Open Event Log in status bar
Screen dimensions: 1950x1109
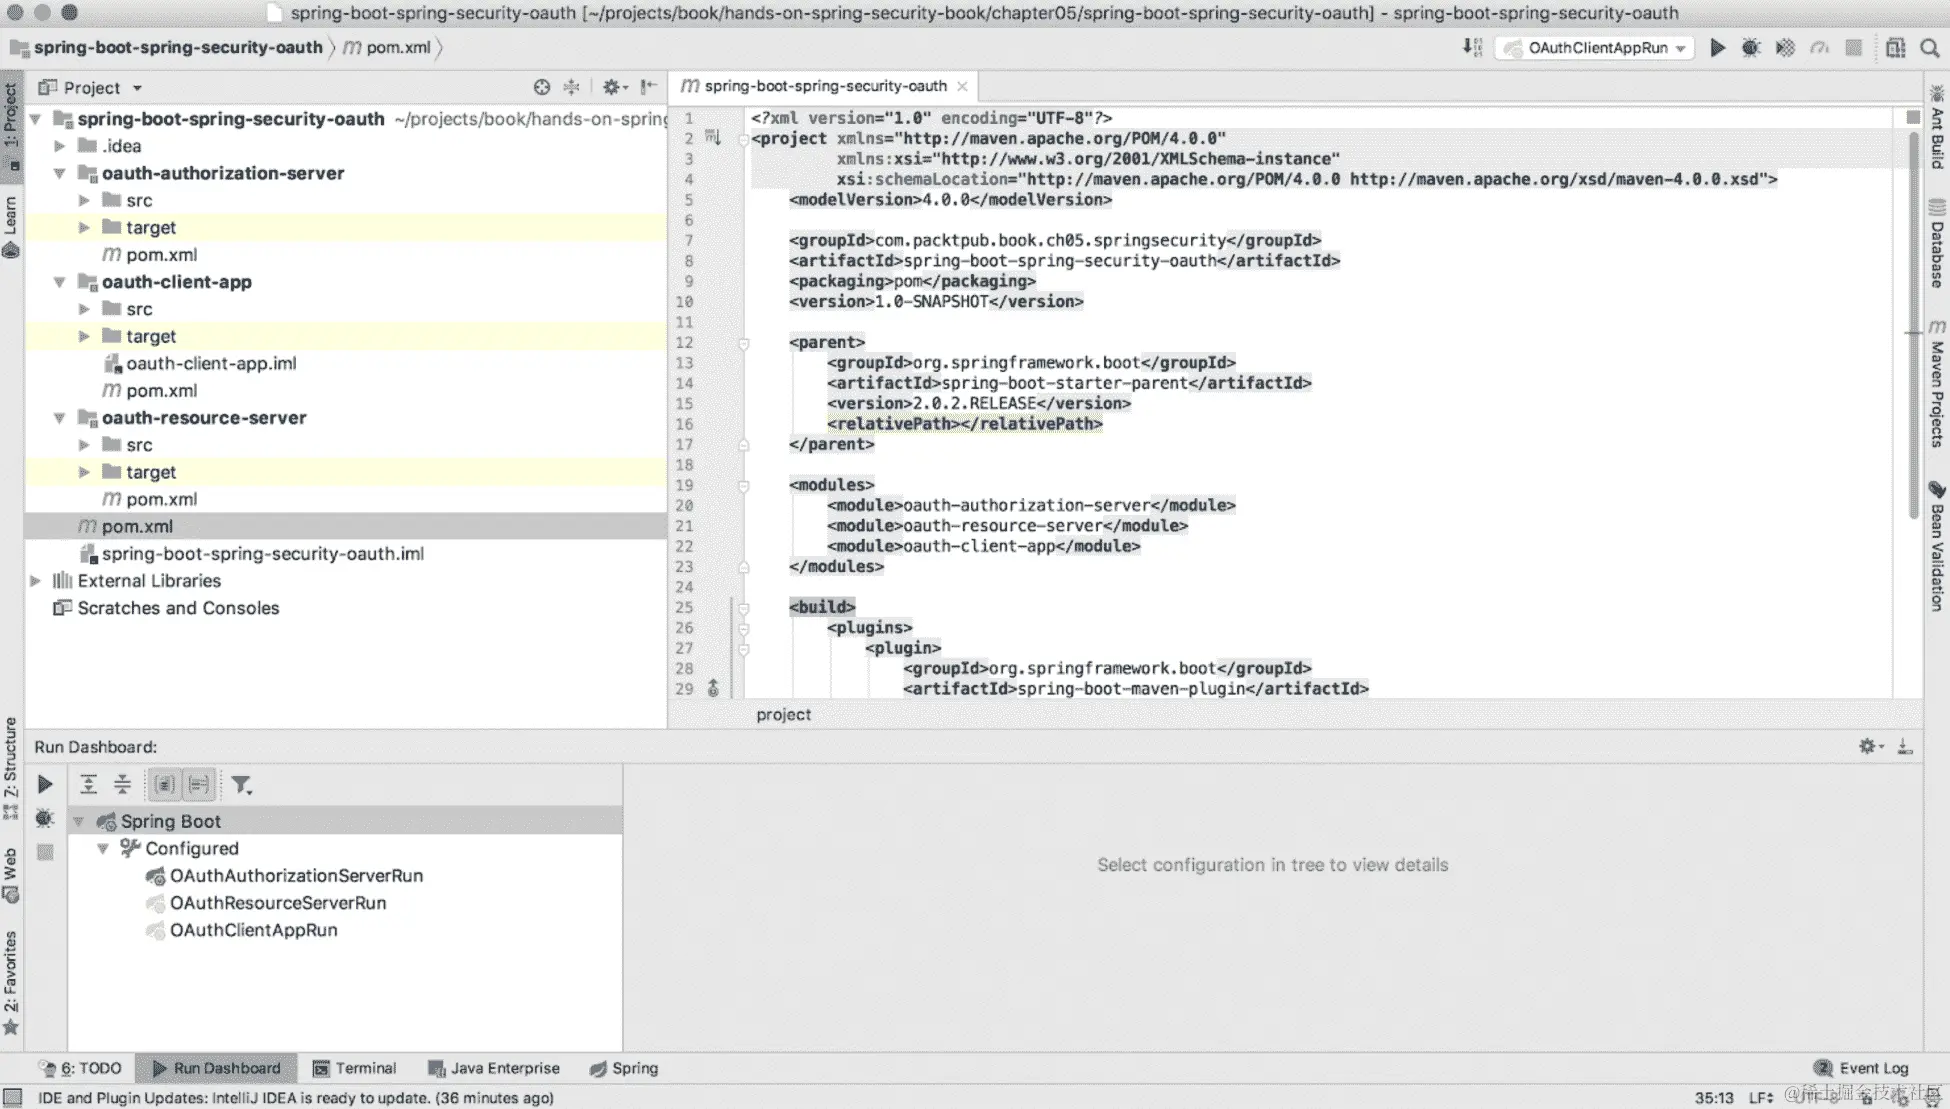tap(1862, 1068)
